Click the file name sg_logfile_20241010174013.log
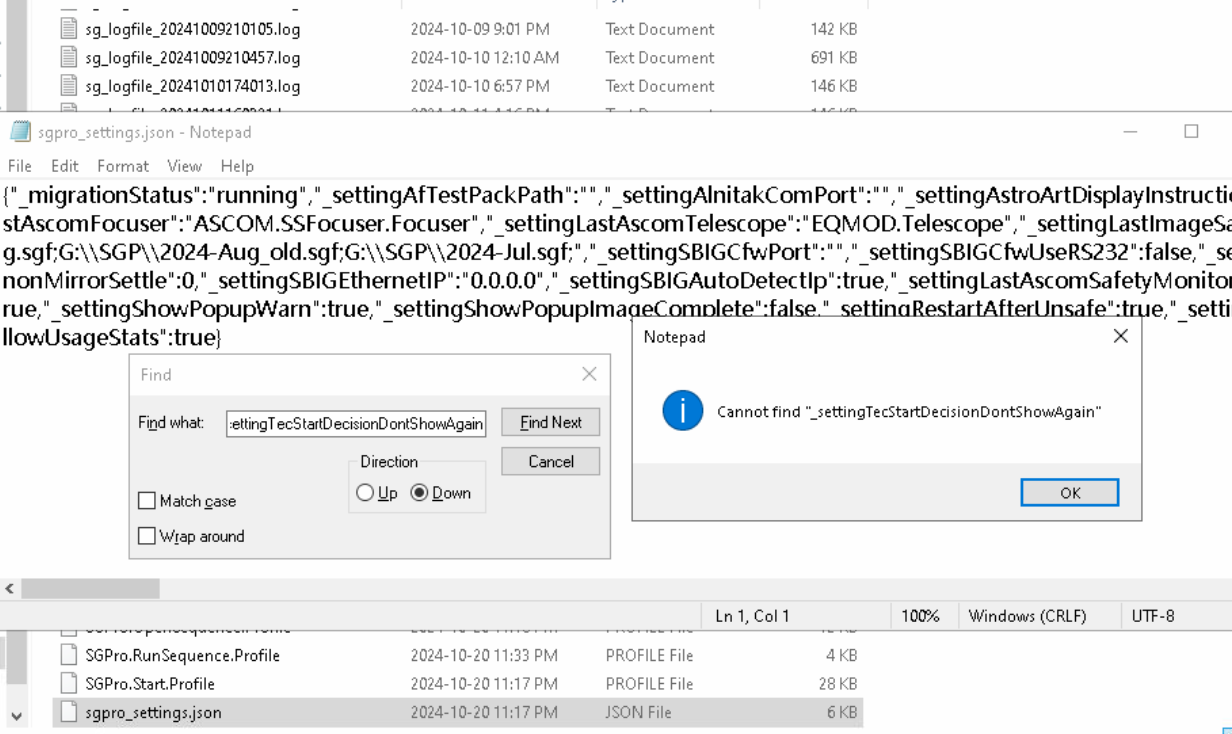Screen dimensions: 1232x734 point(192,86)
